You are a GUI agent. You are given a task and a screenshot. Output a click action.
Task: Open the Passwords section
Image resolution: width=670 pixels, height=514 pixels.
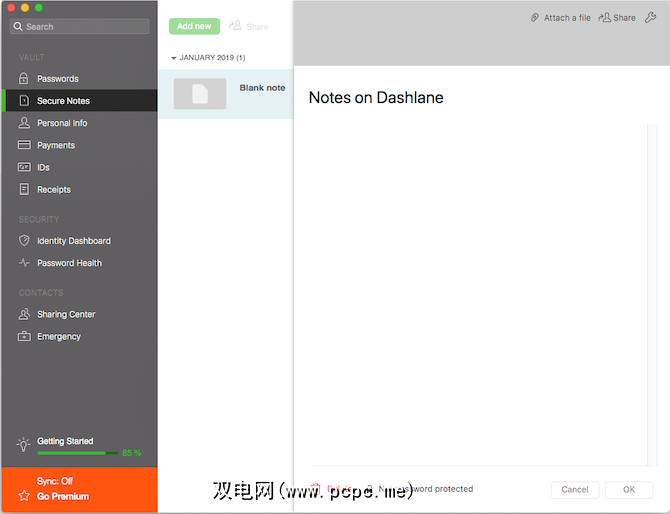pyautogui.click(x=79, y=79)
